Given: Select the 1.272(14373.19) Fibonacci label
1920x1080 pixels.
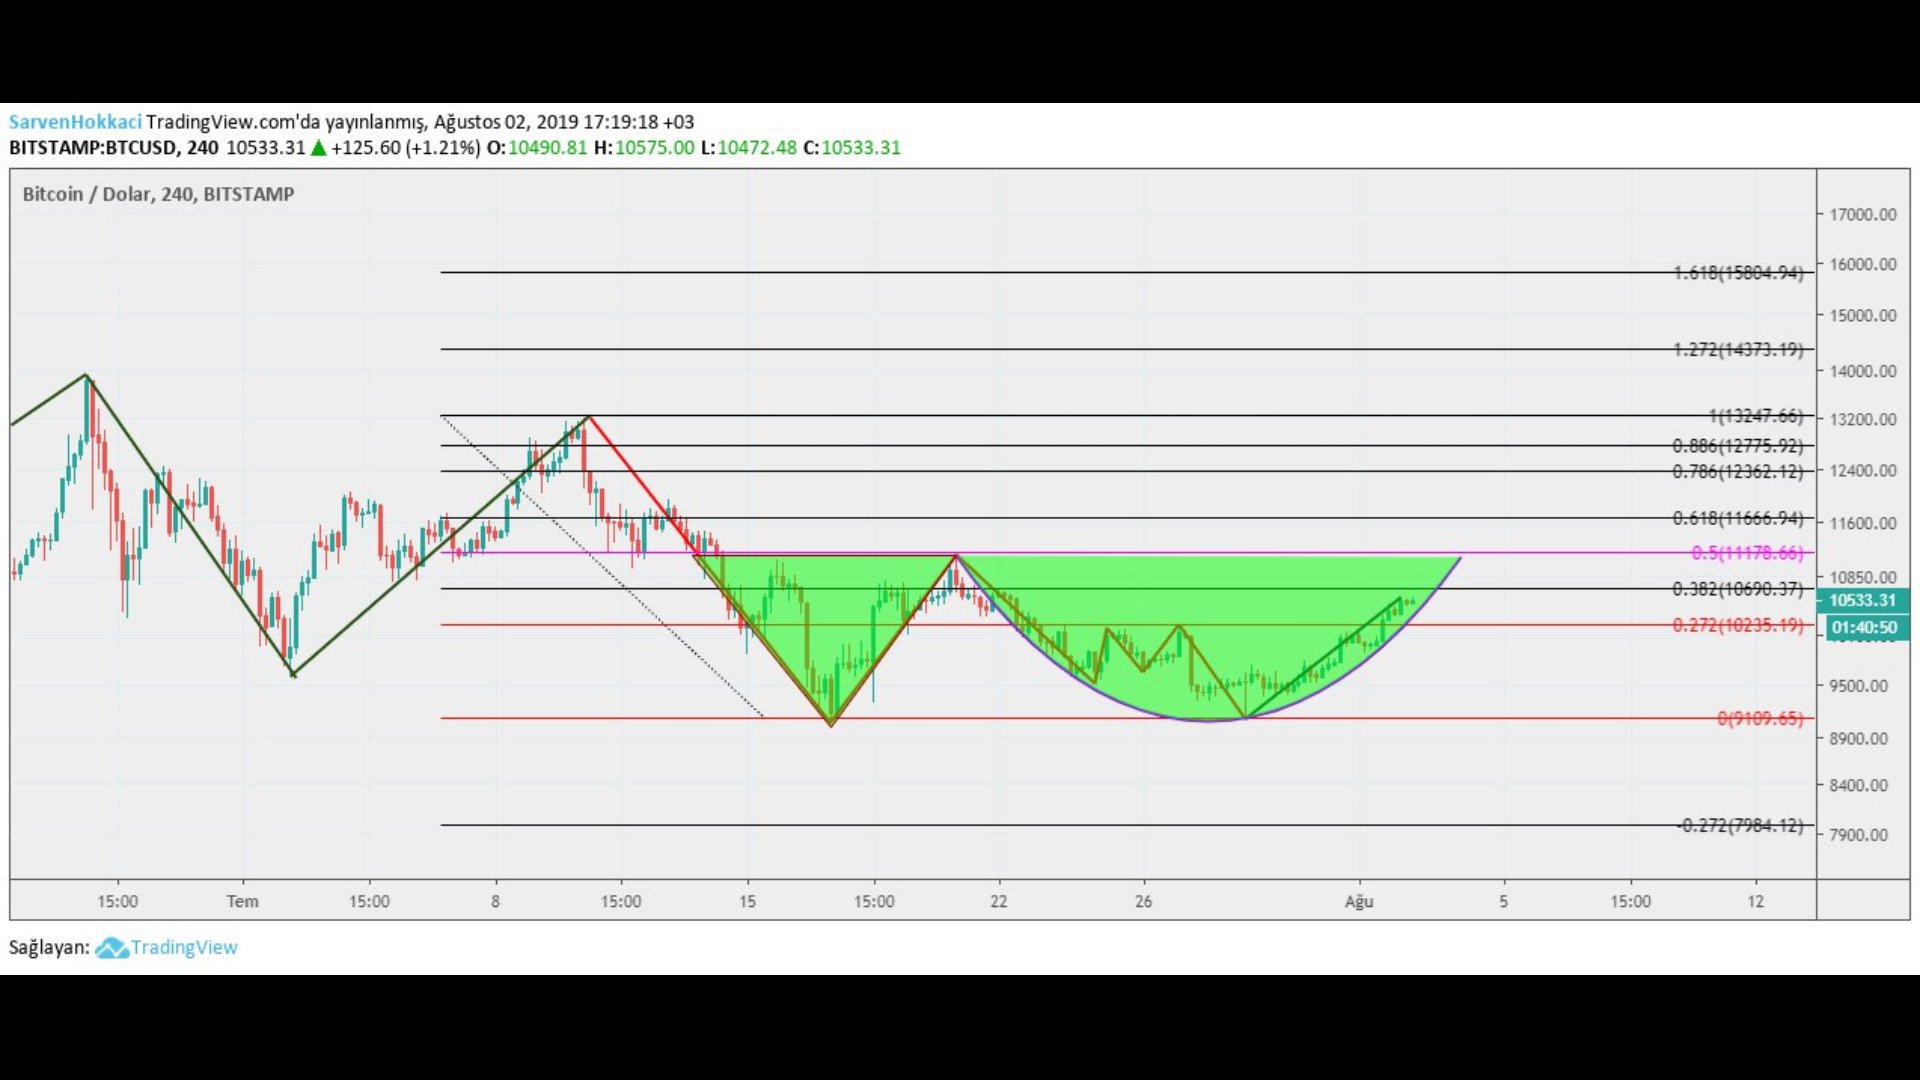Looking at the screenshot, I should point(1738,349).
